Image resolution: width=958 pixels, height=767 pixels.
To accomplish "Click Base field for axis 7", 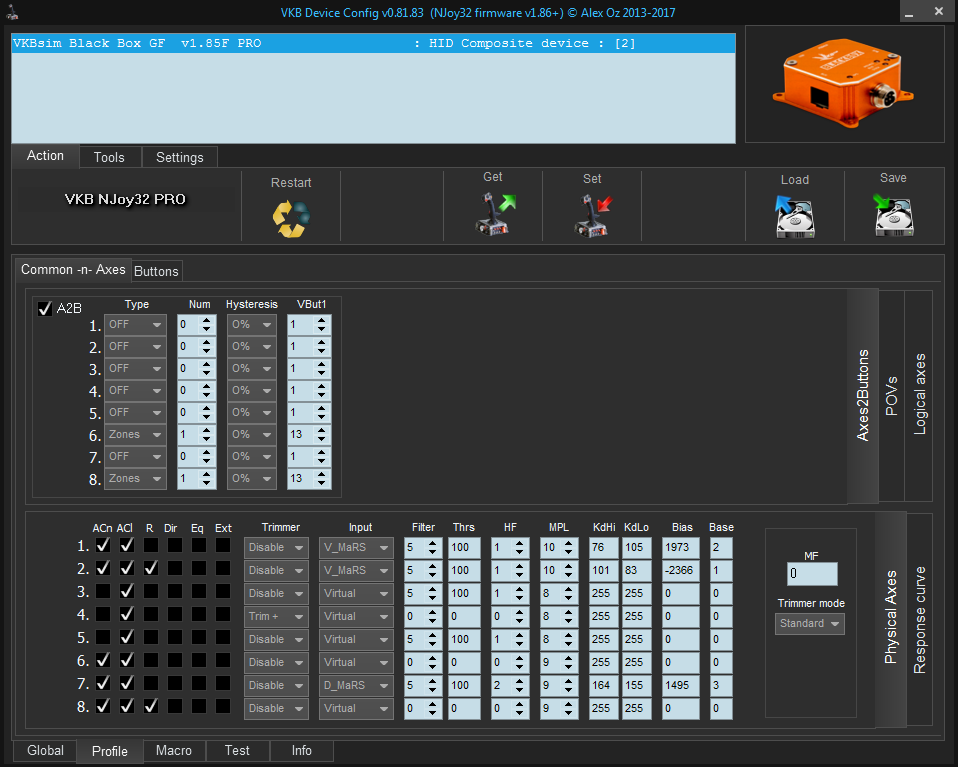I will click(x=721, y=686).
